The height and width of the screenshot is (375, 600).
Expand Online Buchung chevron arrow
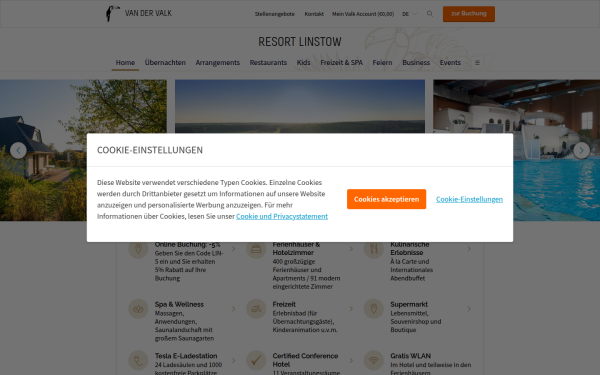click(x=233, y=249)
